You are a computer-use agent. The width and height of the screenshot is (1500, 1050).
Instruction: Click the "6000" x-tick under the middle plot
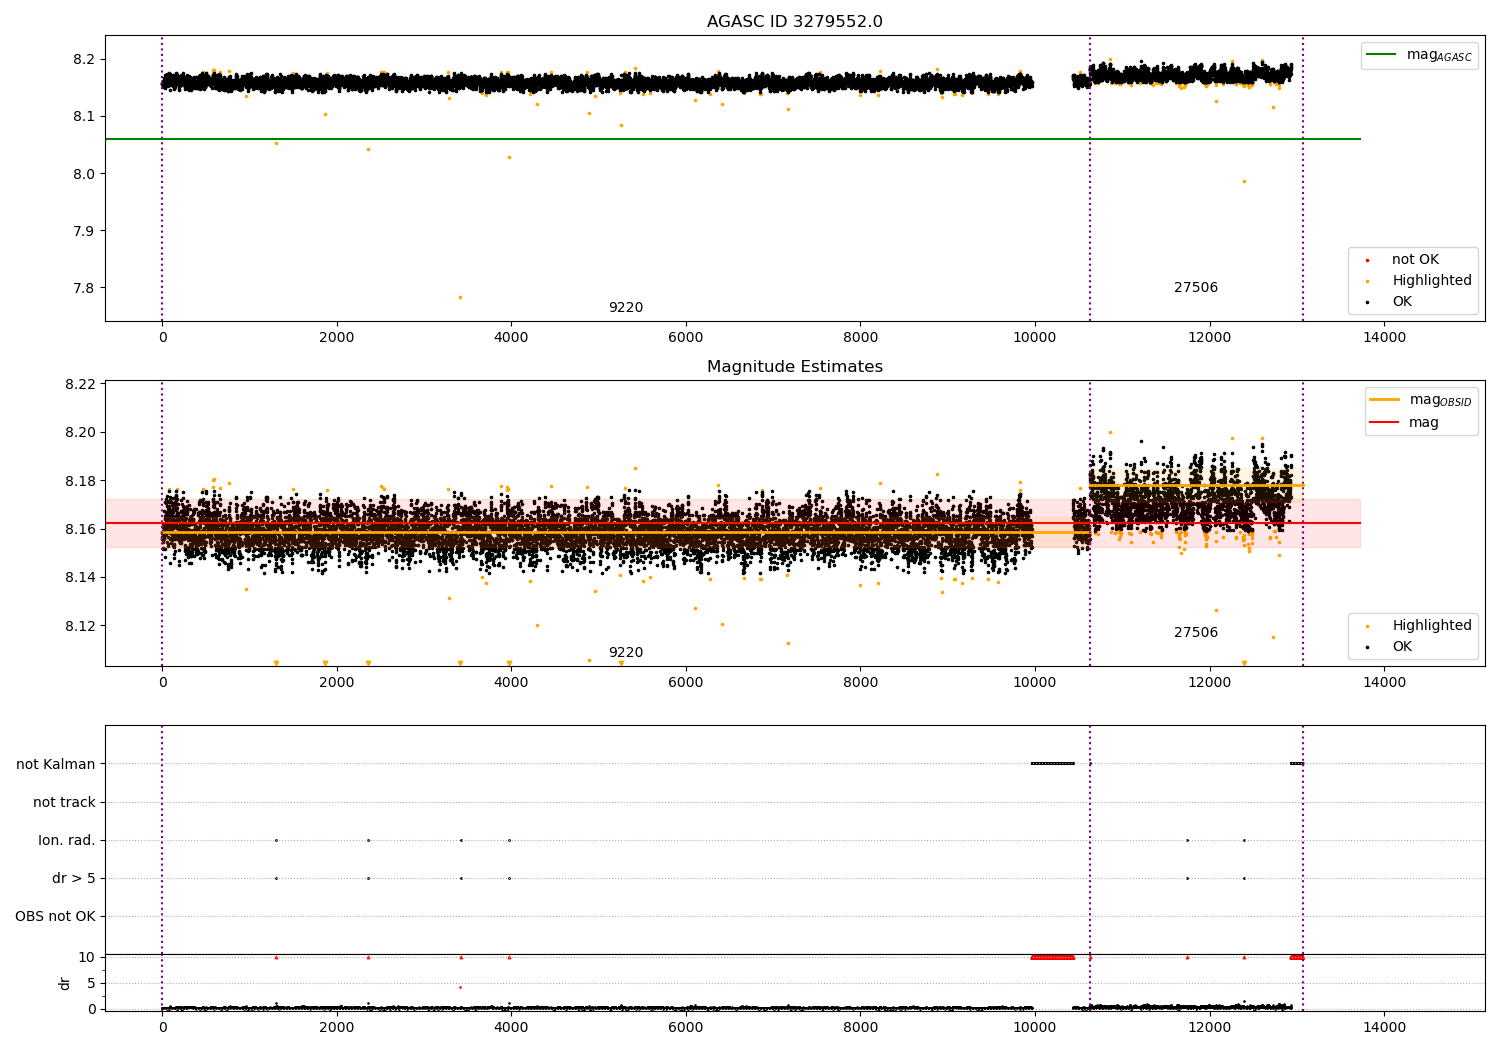(686, 683)
